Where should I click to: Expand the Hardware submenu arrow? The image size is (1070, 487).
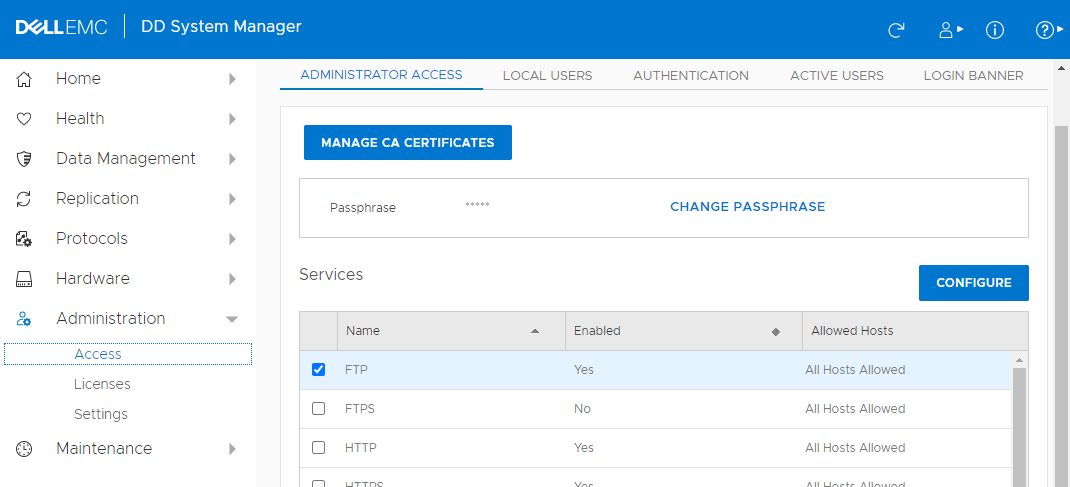tap(232, 279)
